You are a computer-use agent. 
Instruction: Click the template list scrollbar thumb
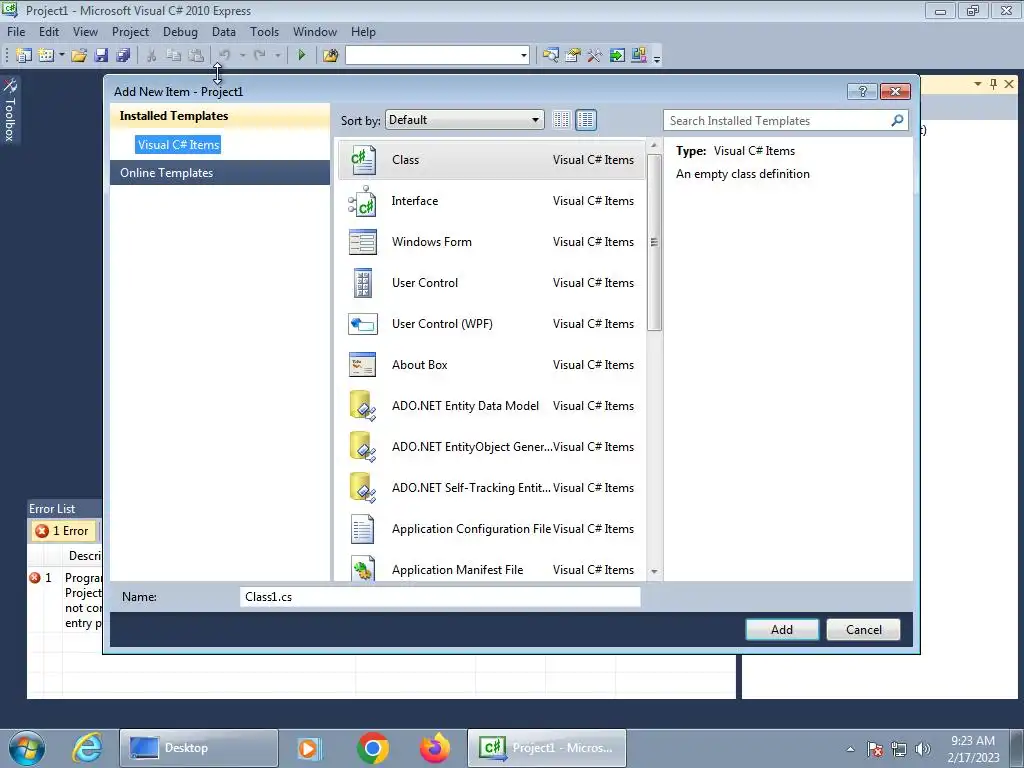click(654, 242)
